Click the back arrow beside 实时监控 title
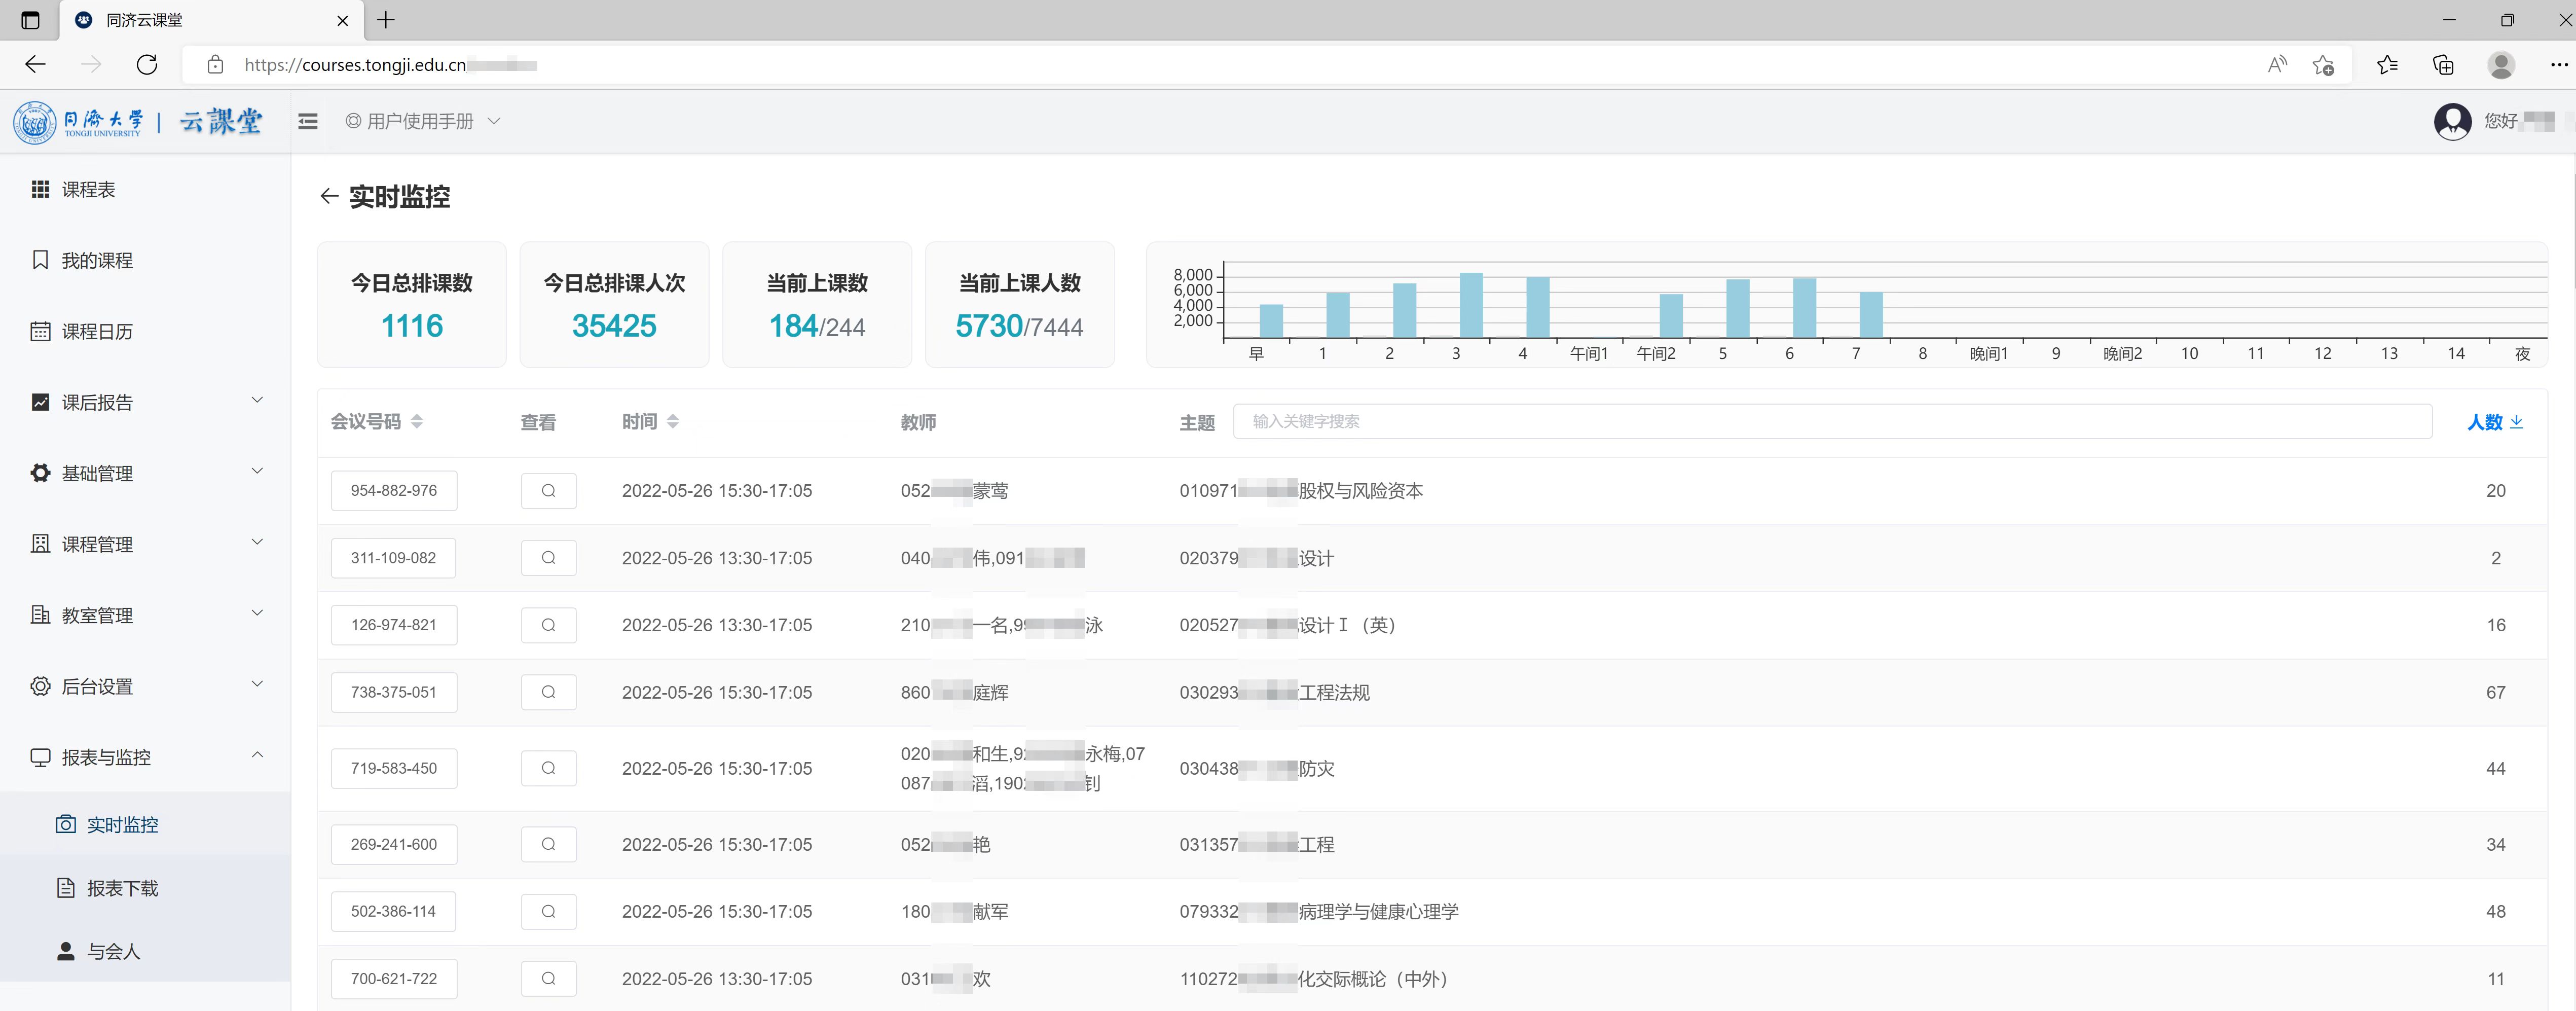The image size is (2576, 1011). 329,196
